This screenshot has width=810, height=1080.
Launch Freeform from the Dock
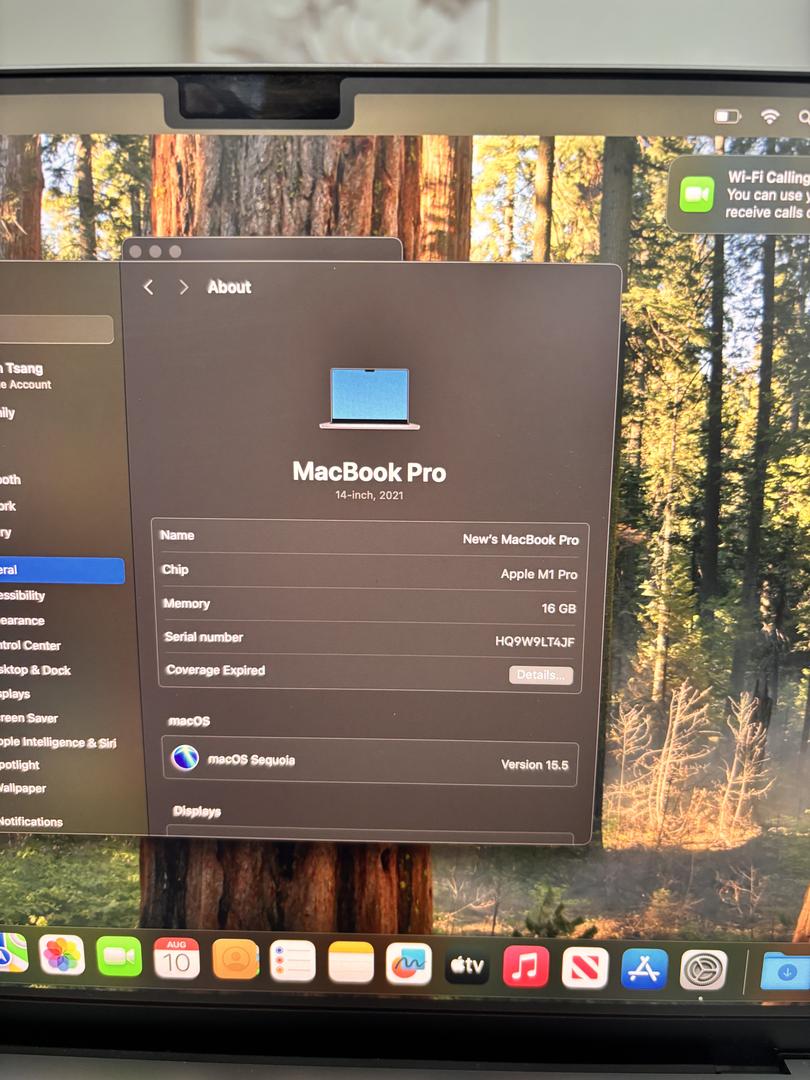(x=408, y=964)
